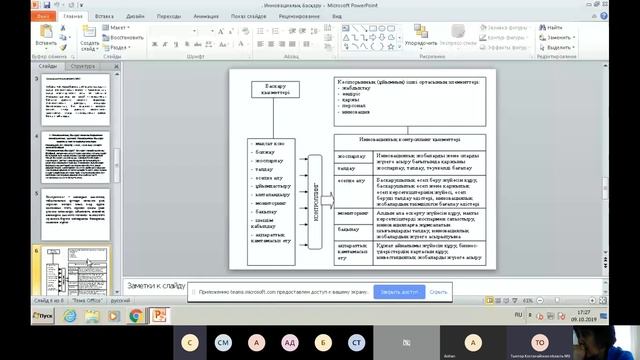Switch to the Структура pane tab
Image resolution: width=640 pixels, height=360 pixels.
82,66
